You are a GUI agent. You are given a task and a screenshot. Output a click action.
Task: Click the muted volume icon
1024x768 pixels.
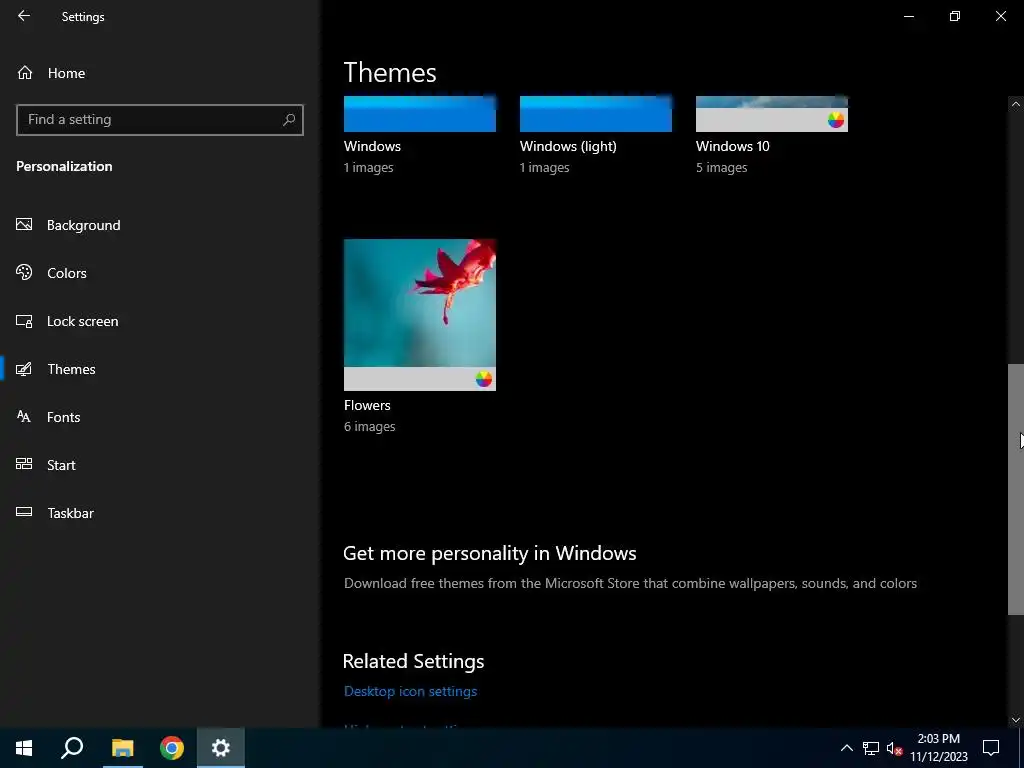(894, 748)
